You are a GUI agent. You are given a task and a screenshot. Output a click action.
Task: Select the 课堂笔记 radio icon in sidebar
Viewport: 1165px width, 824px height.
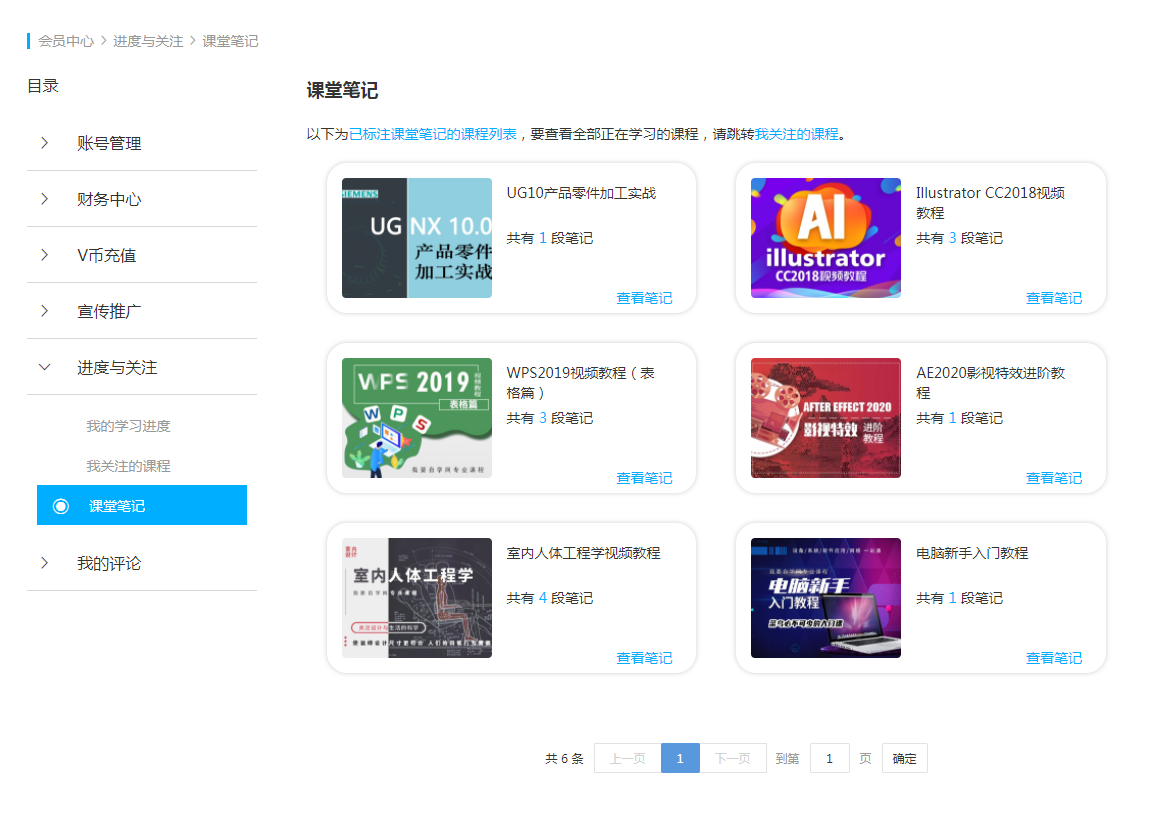61,506
